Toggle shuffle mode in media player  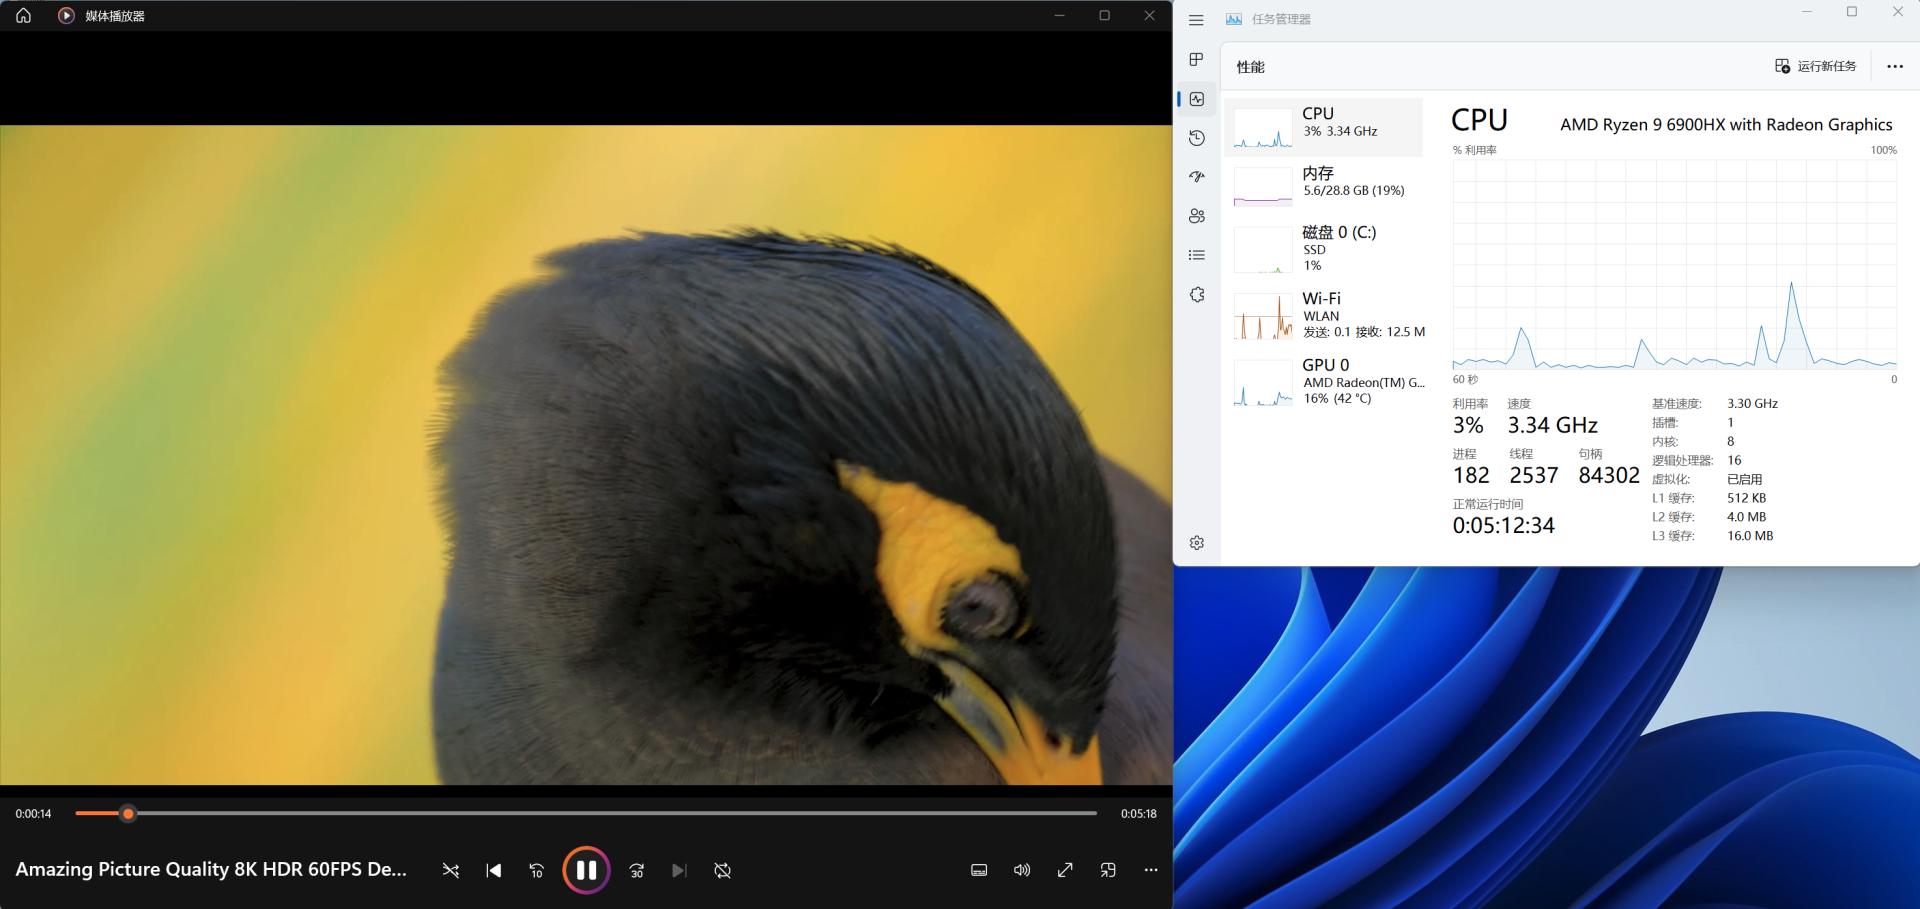coord(451,871)
